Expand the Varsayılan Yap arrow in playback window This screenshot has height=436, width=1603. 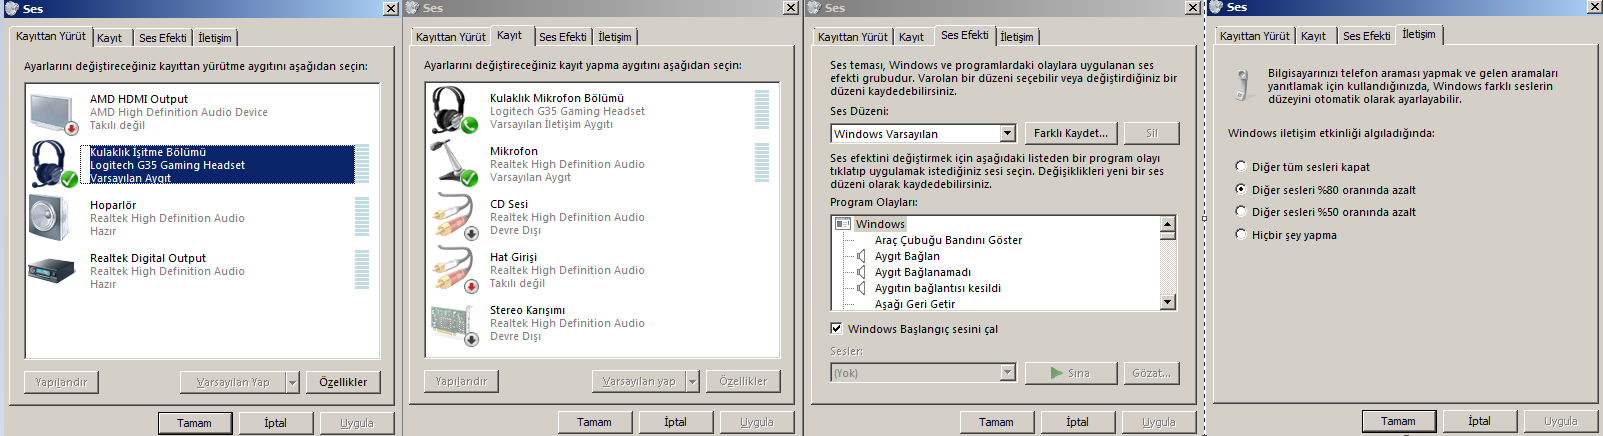(x=292, y=382)
